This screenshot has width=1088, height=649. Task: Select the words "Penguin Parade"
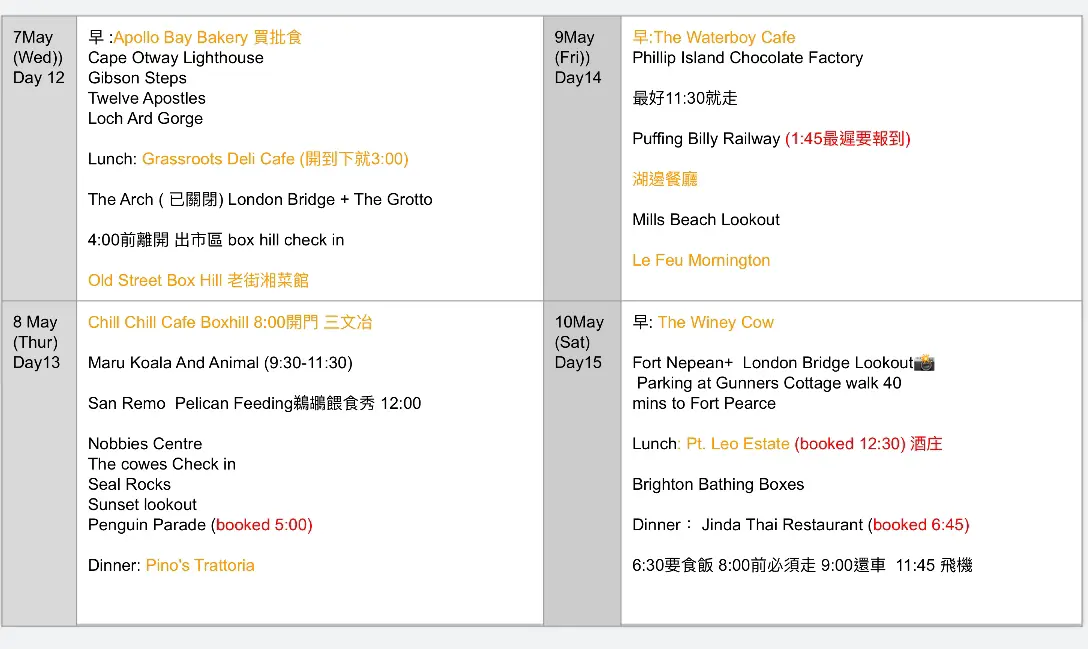coord(147,525)
